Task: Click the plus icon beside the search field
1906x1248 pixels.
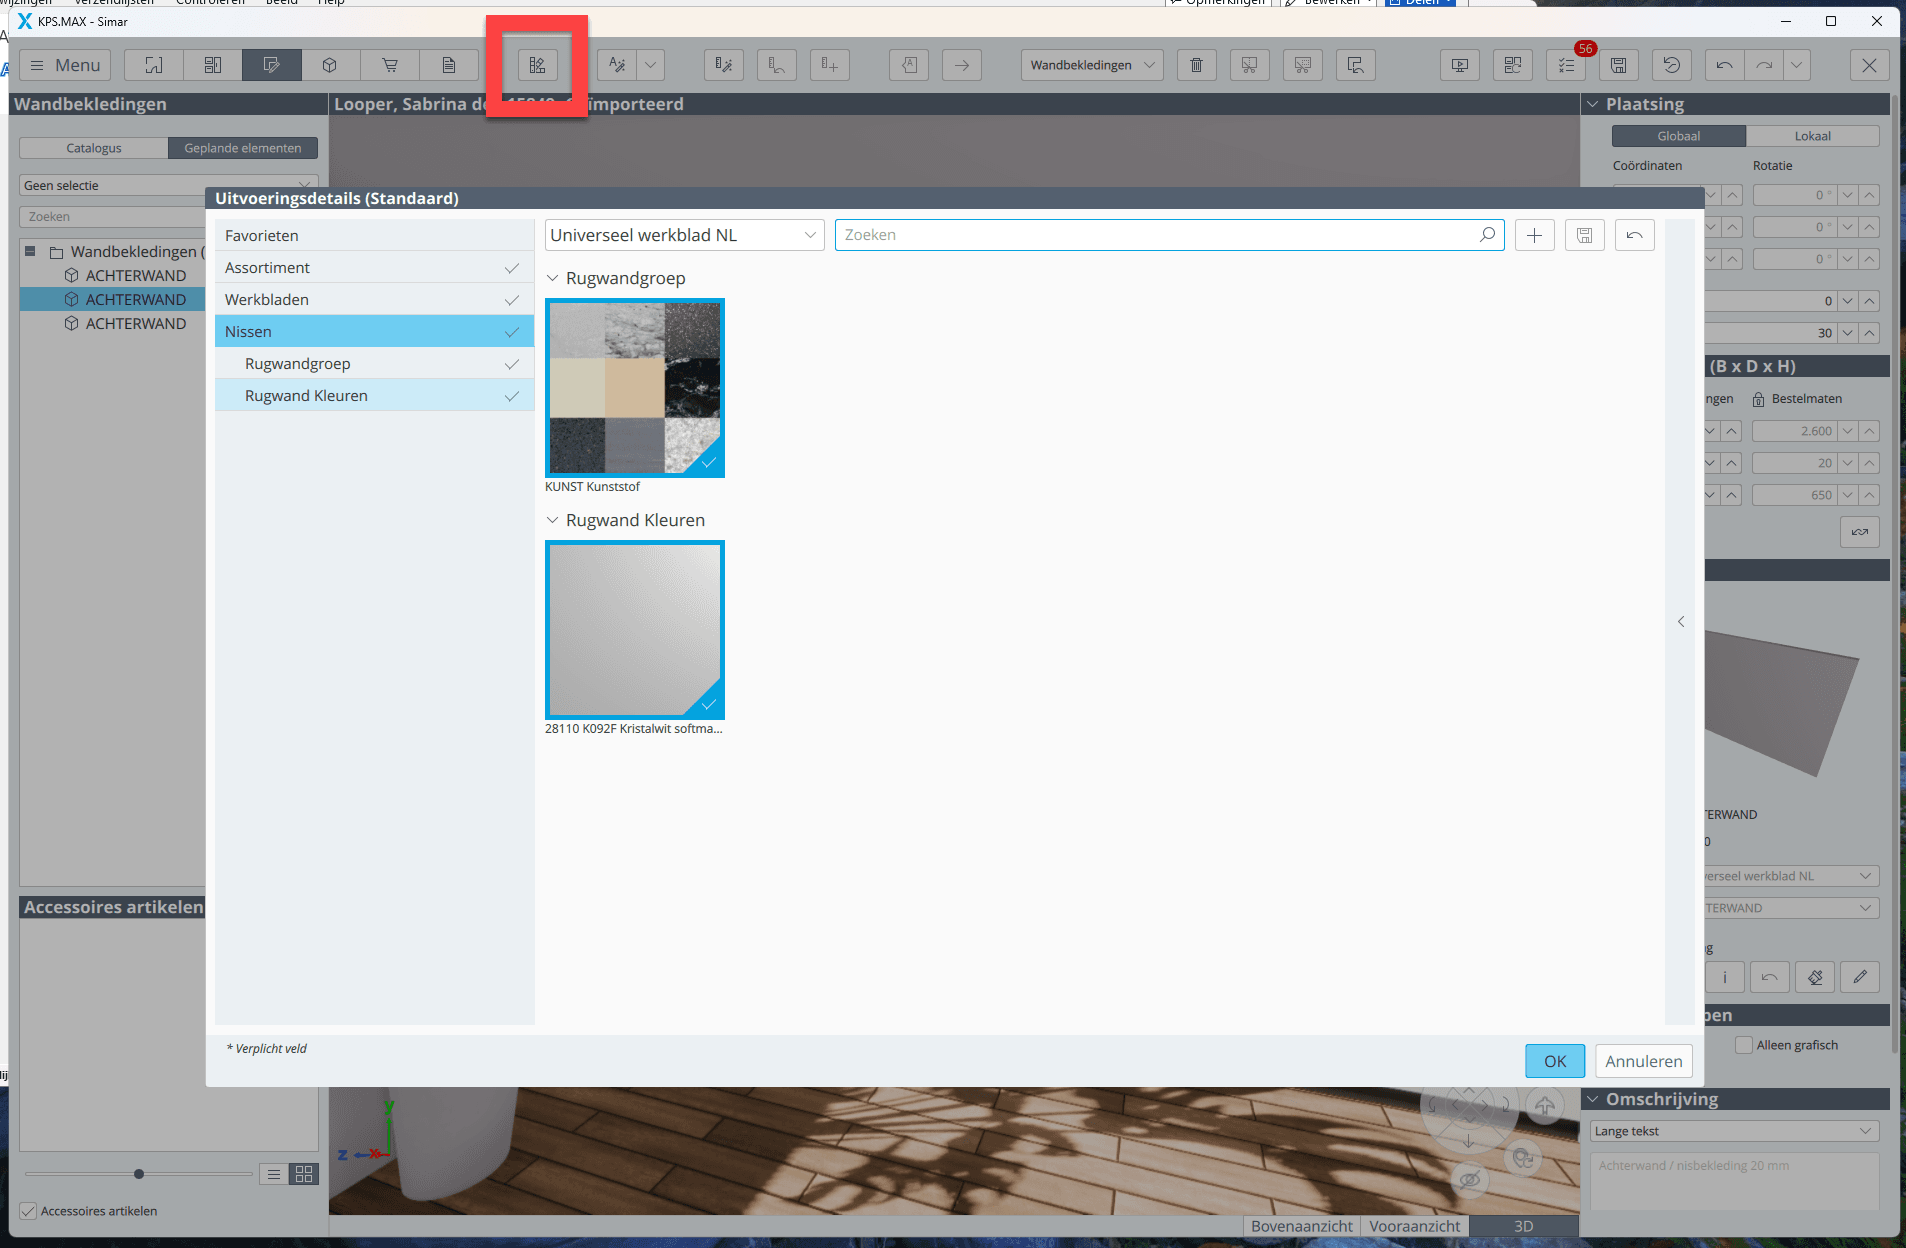Action: click(x=1534, y=235)
